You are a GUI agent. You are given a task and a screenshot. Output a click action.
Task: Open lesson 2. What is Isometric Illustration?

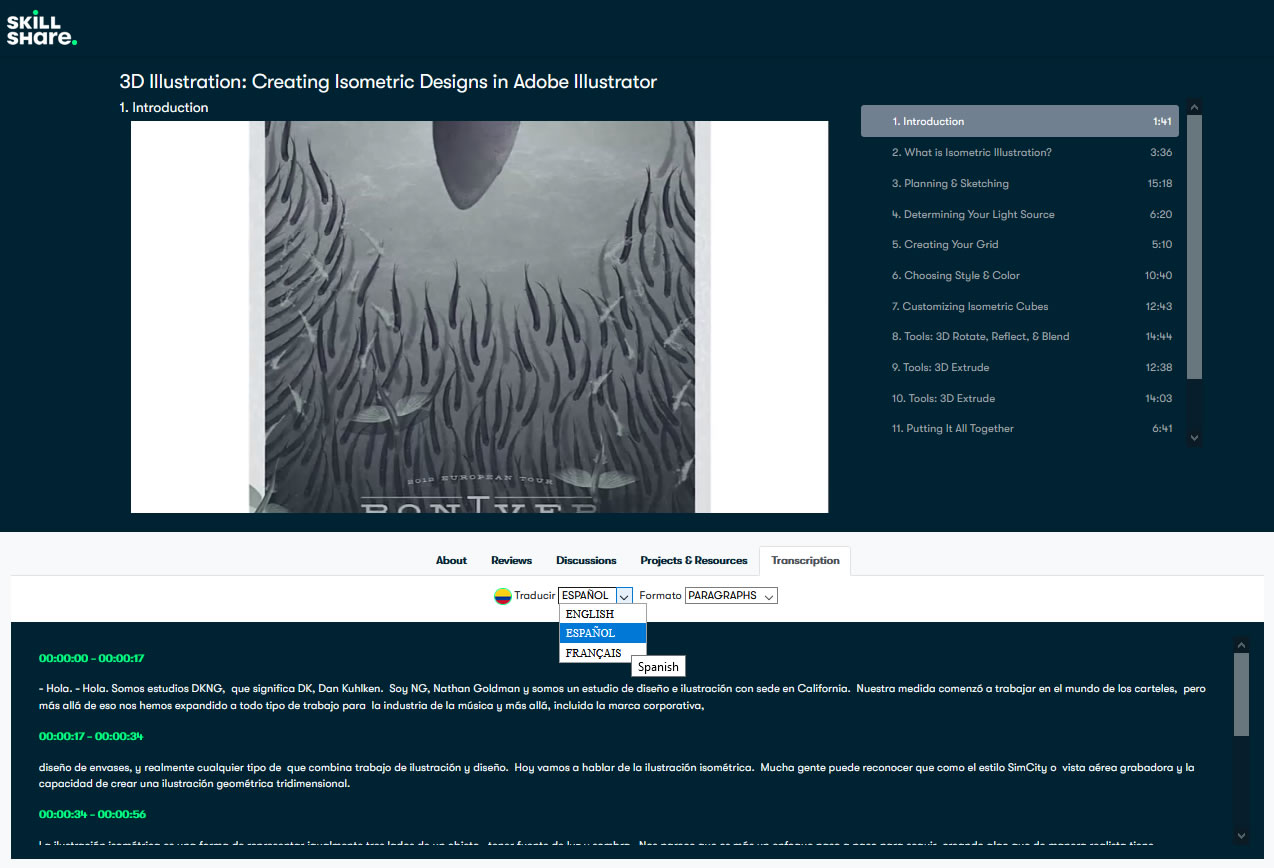(1020, 152)
